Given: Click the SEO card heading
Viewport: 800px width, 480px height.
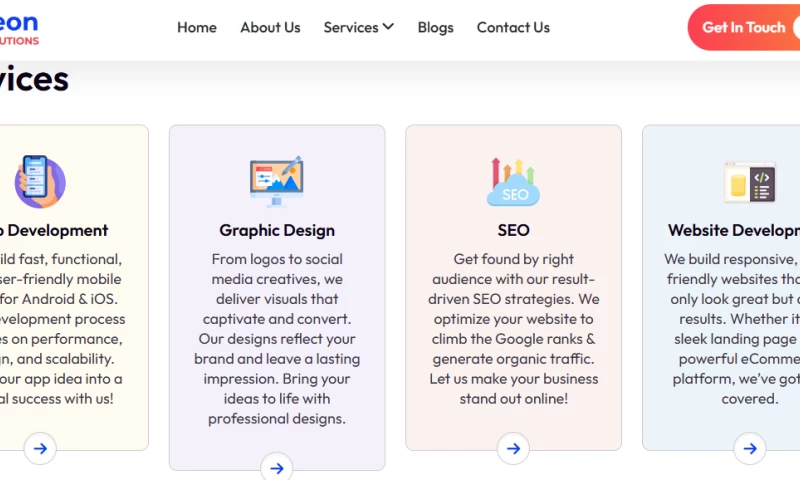Looking at the screenshot, I should tap(513, 230).
